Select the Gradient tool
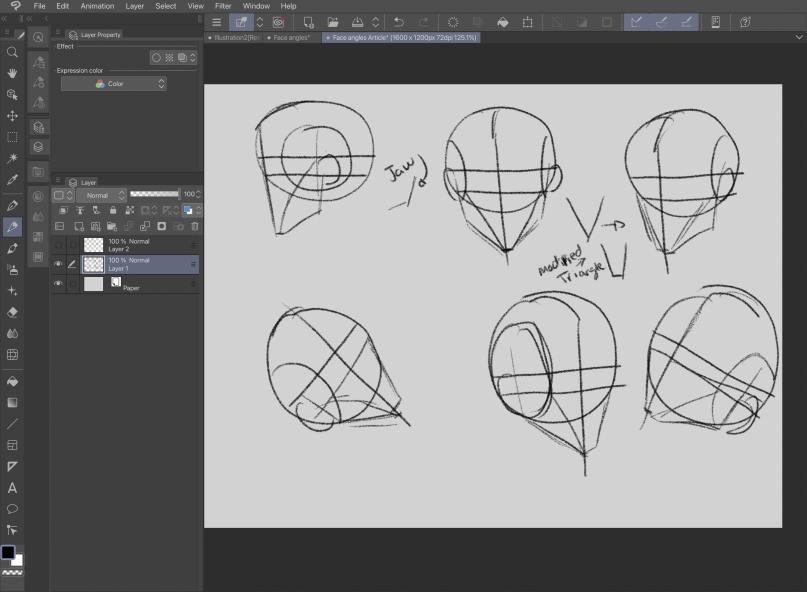The width and height of the screenshot is (807, 592). [12, 402]
